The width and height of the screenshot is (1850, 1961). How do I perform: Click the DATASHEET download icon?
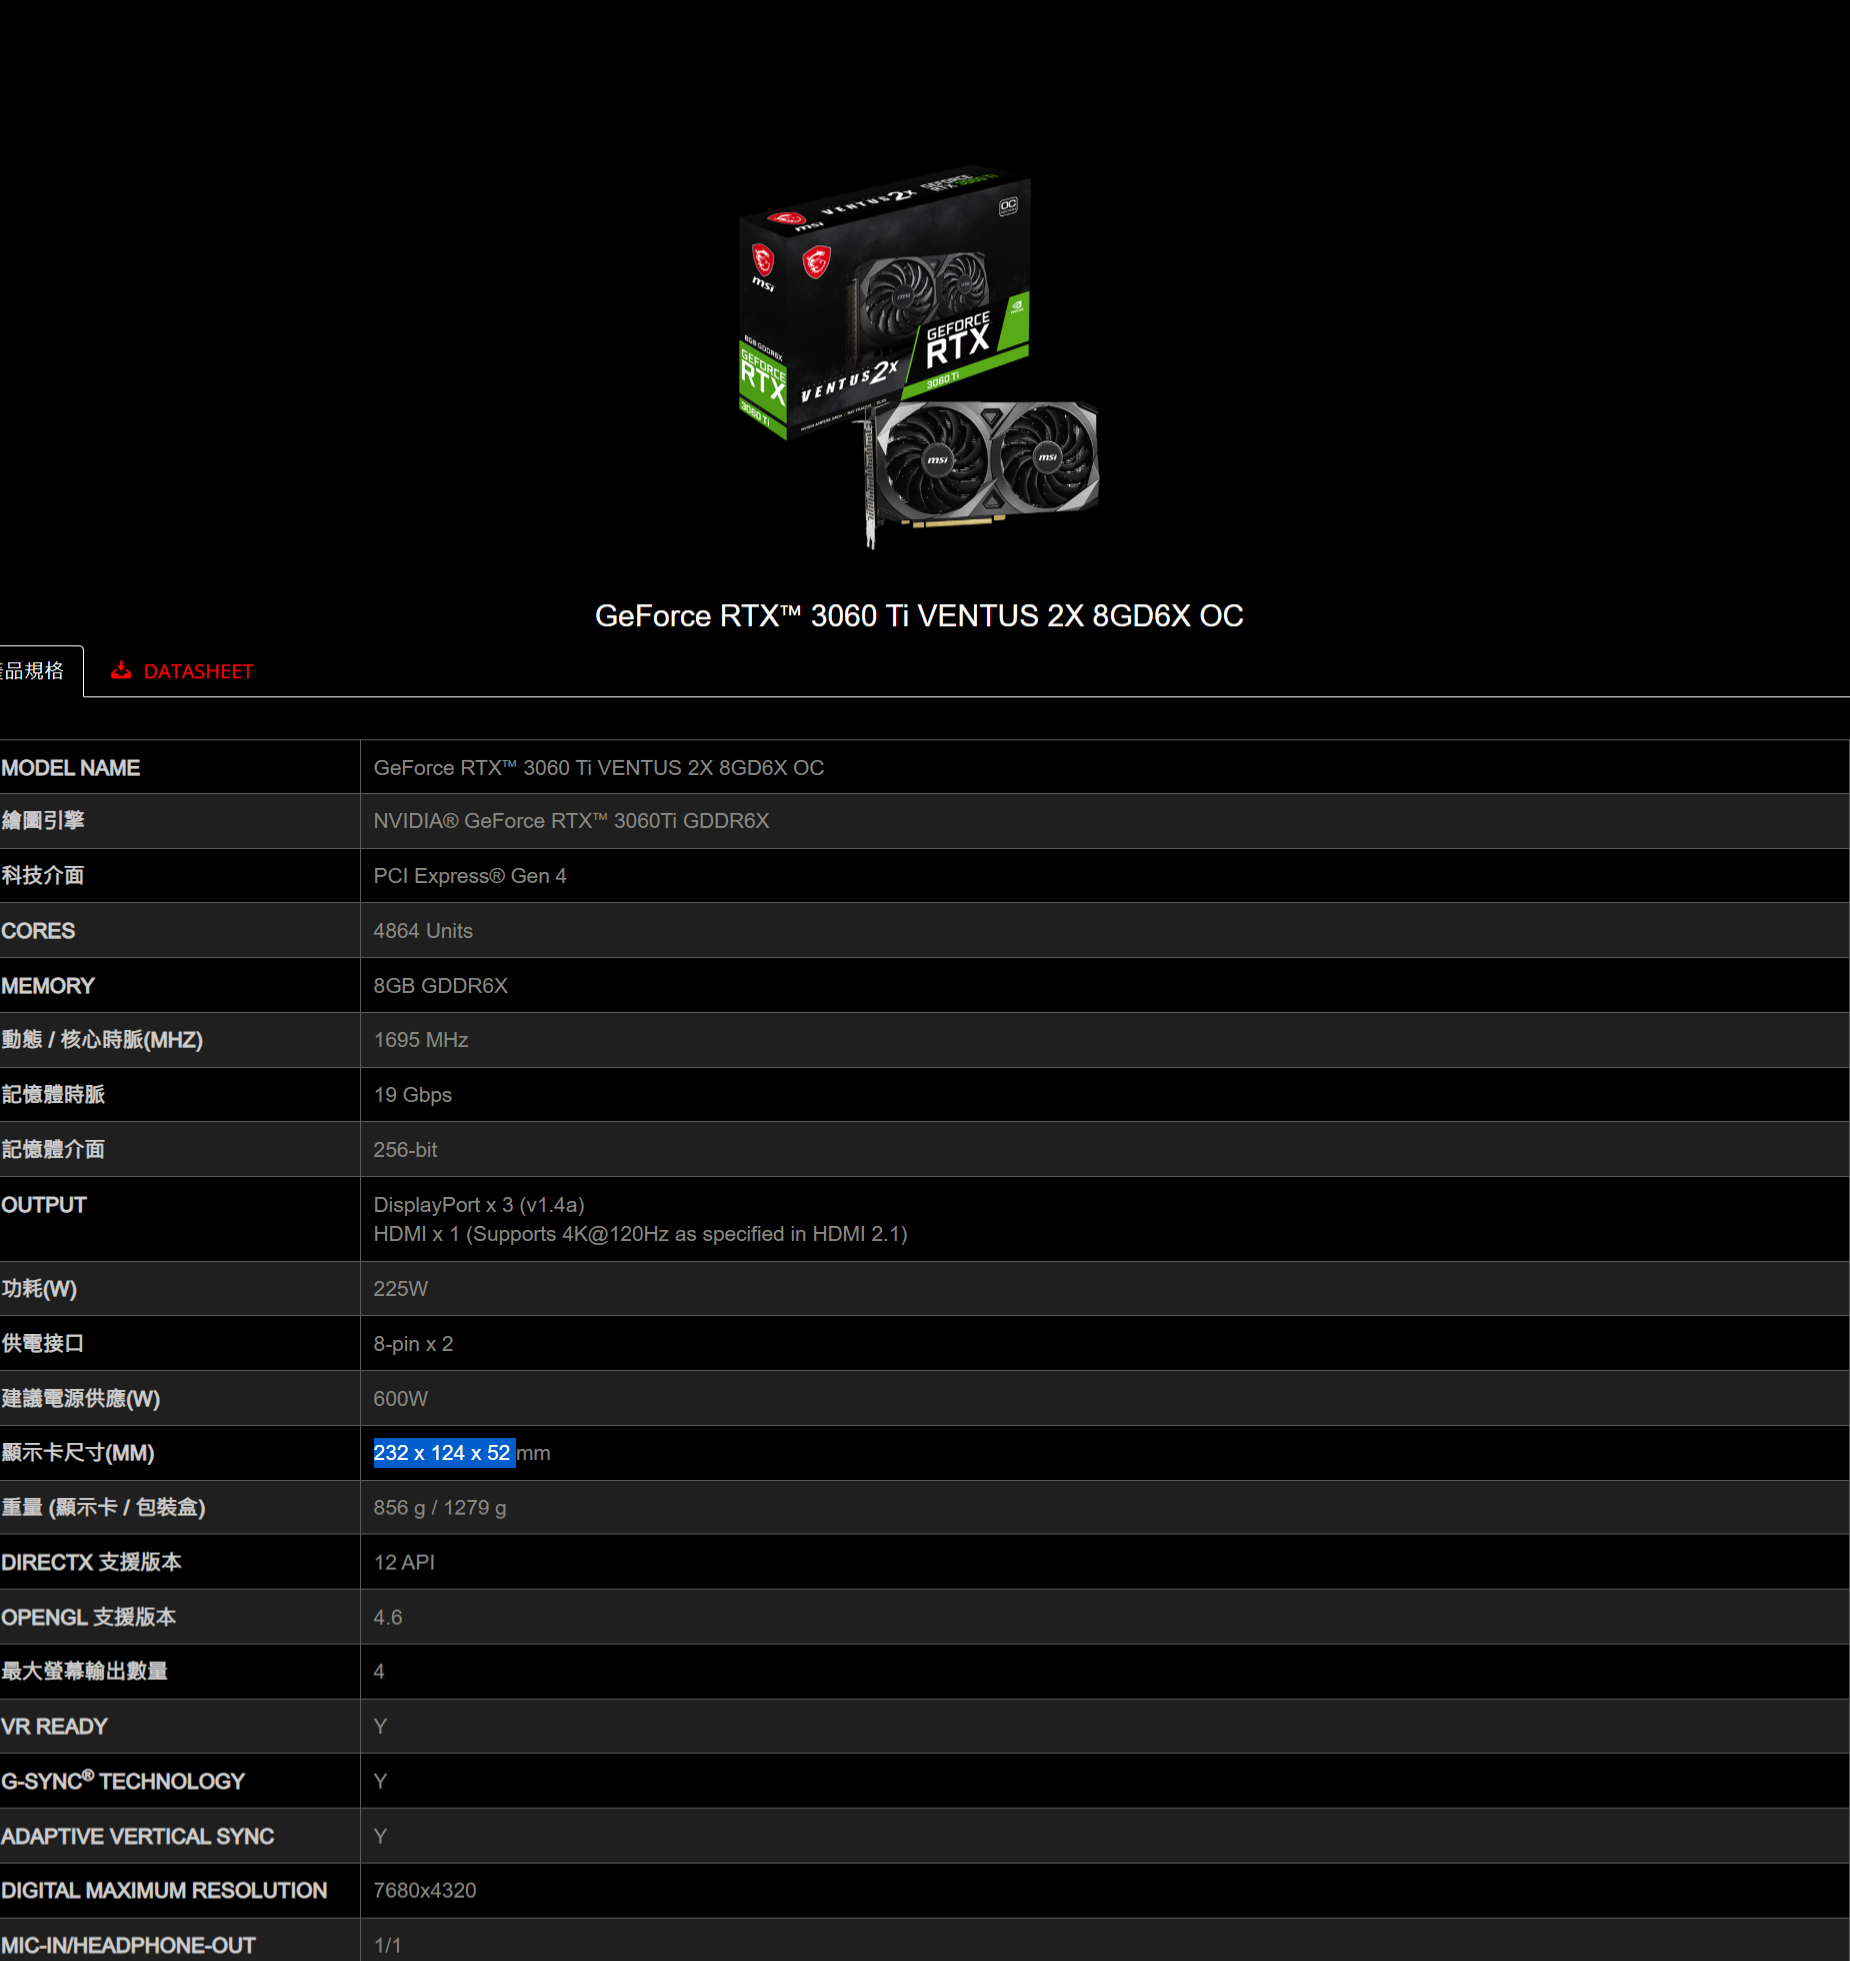(x=121, y=670)
